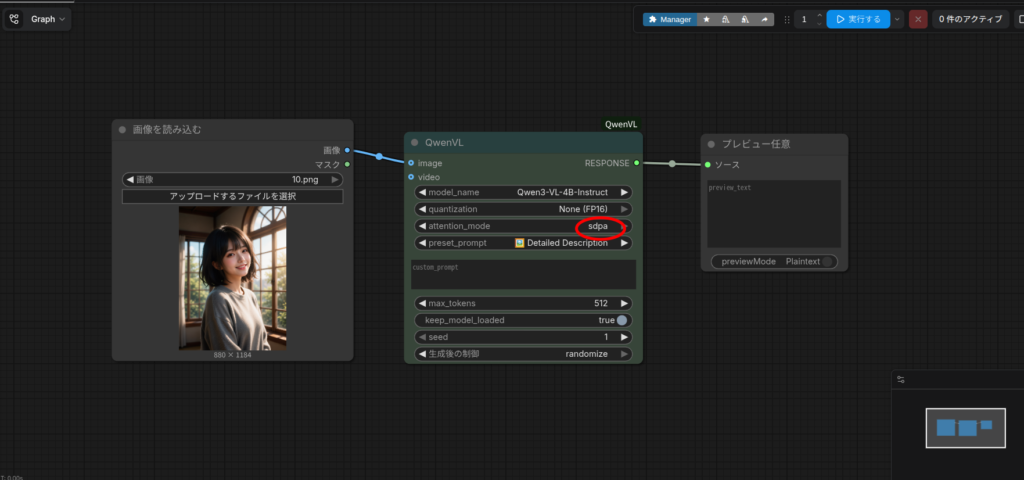Image resolution: width=1024 pixels, height=480 pixels.
Task: Click アップロードするファイルを選択 button
Action: [232, 196]
